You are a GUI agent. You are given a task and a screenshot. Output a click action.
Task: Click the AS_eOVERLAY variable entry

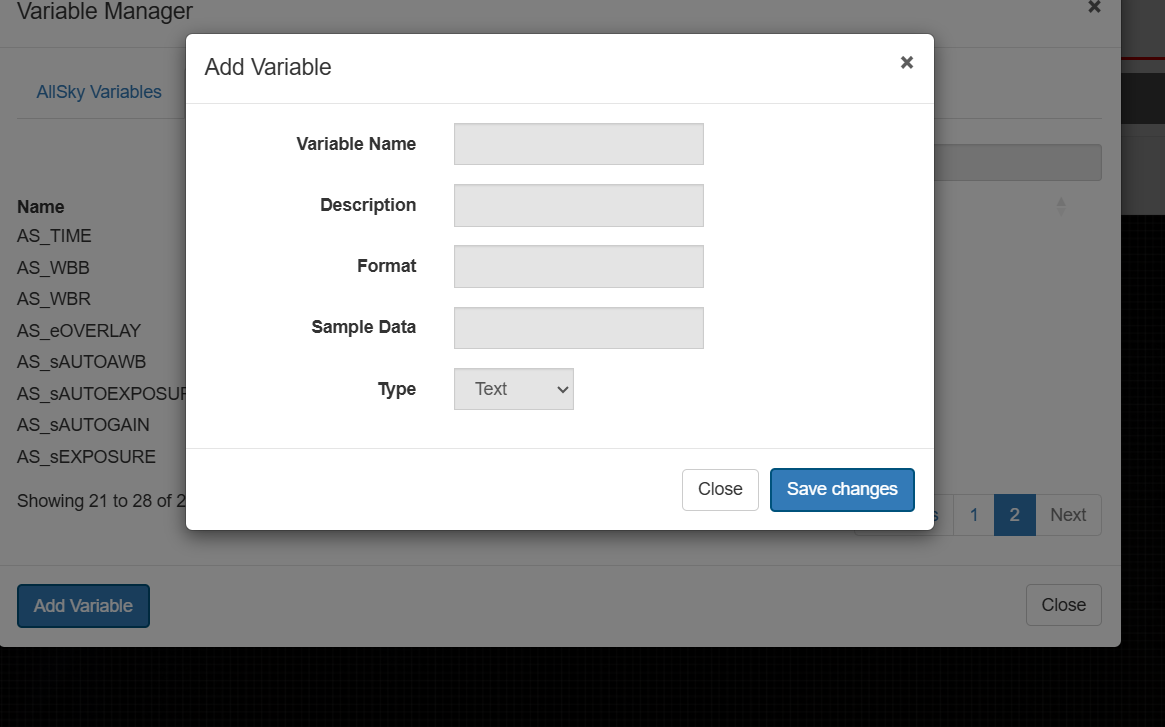(x=79, y=330)
